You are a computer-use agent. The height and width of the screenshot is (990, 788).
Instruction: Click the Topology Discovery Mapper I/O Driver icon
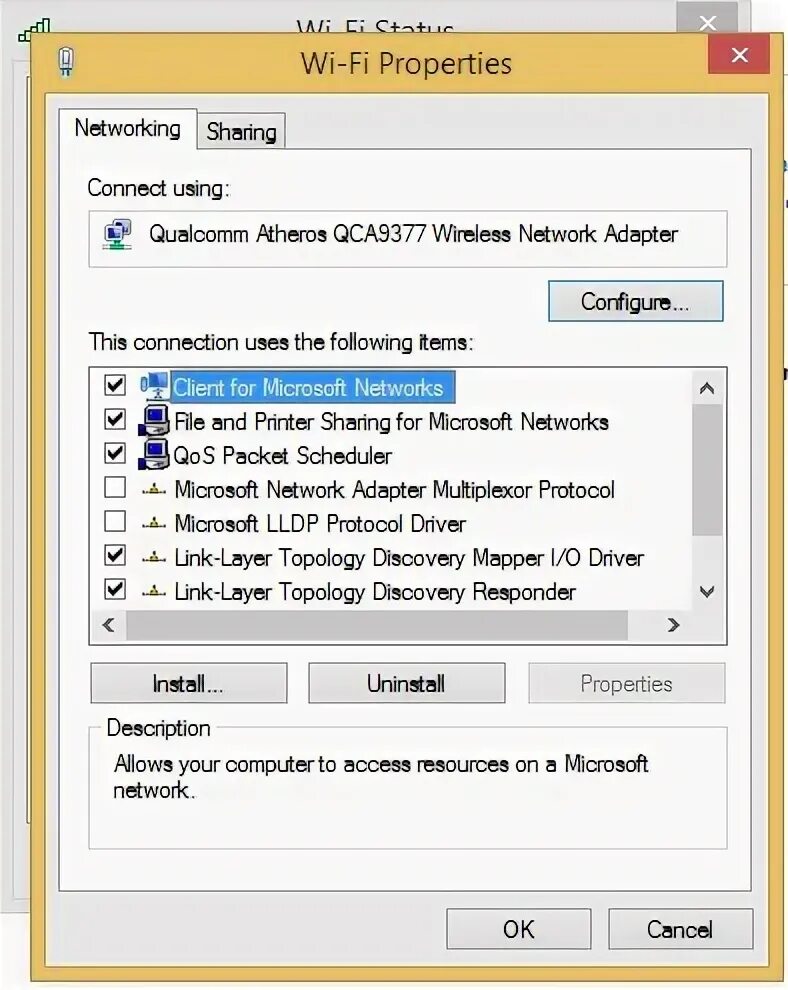[154, 558]
